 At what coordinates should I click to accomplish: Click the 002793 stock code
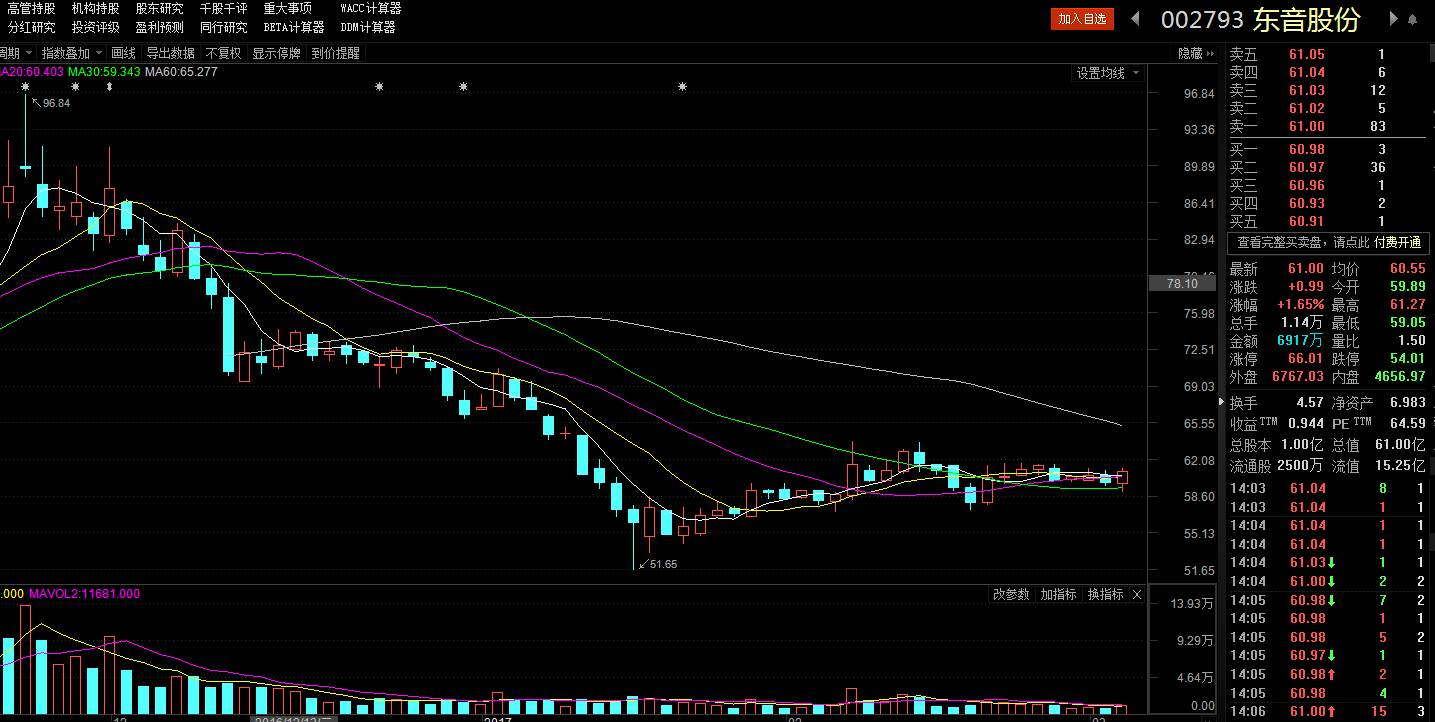point(1202,19)
